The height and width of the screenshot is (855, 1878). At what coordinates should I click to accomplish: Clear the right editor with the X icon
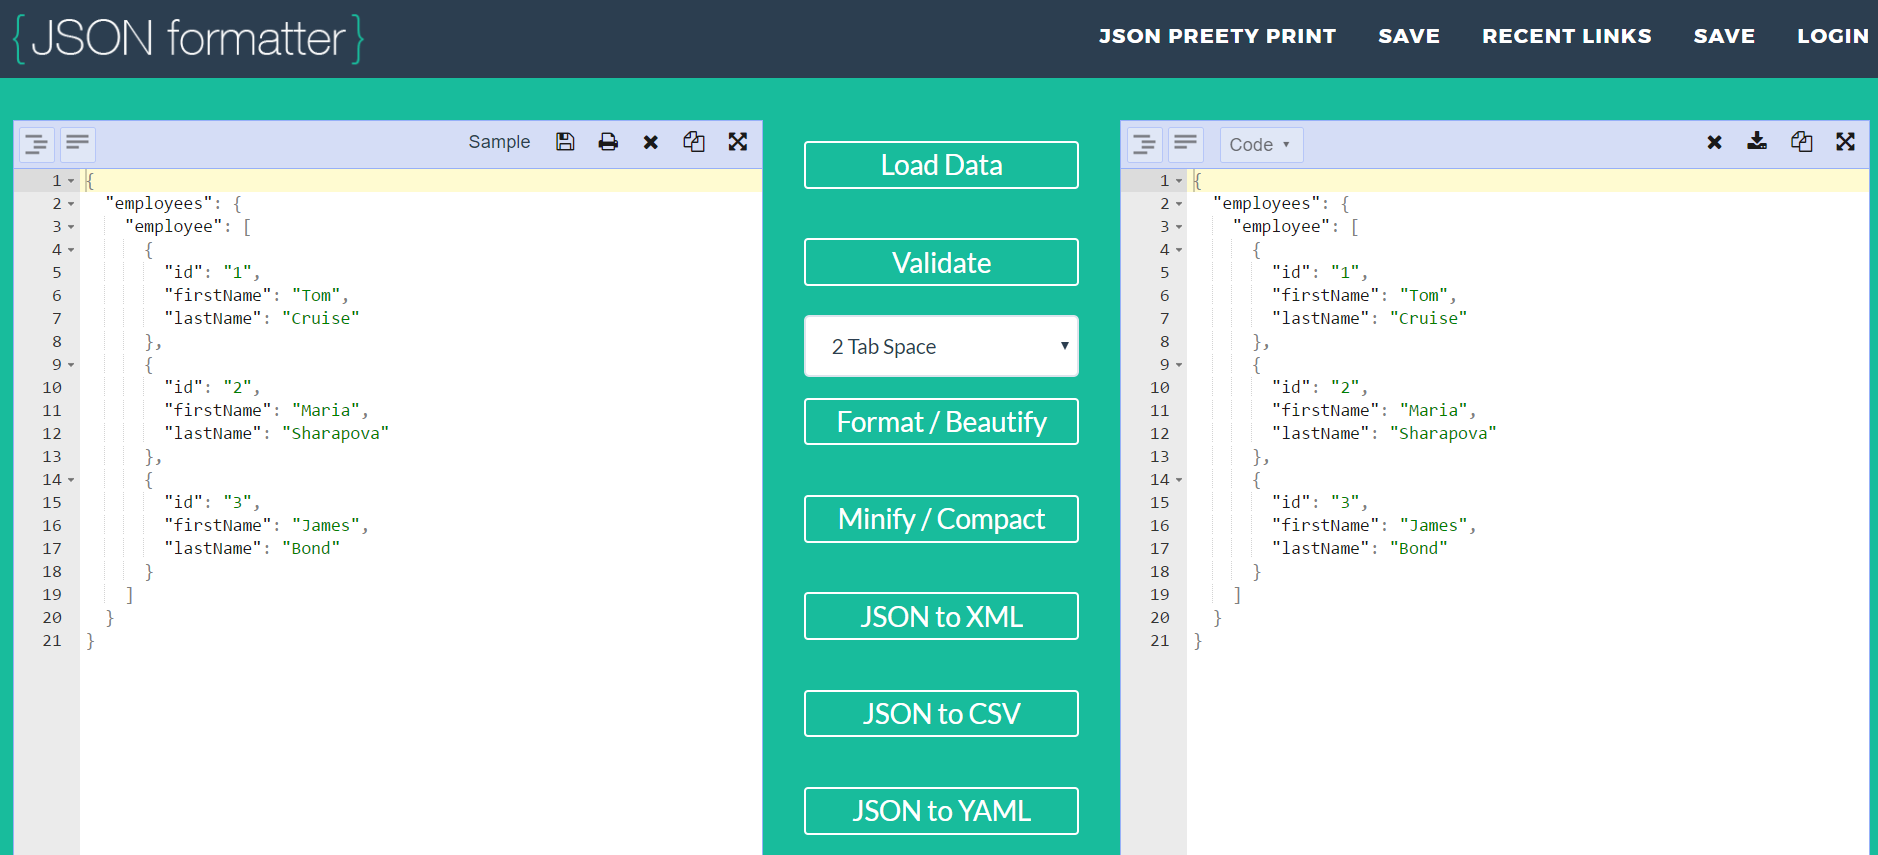click(x=1714, y=142)
